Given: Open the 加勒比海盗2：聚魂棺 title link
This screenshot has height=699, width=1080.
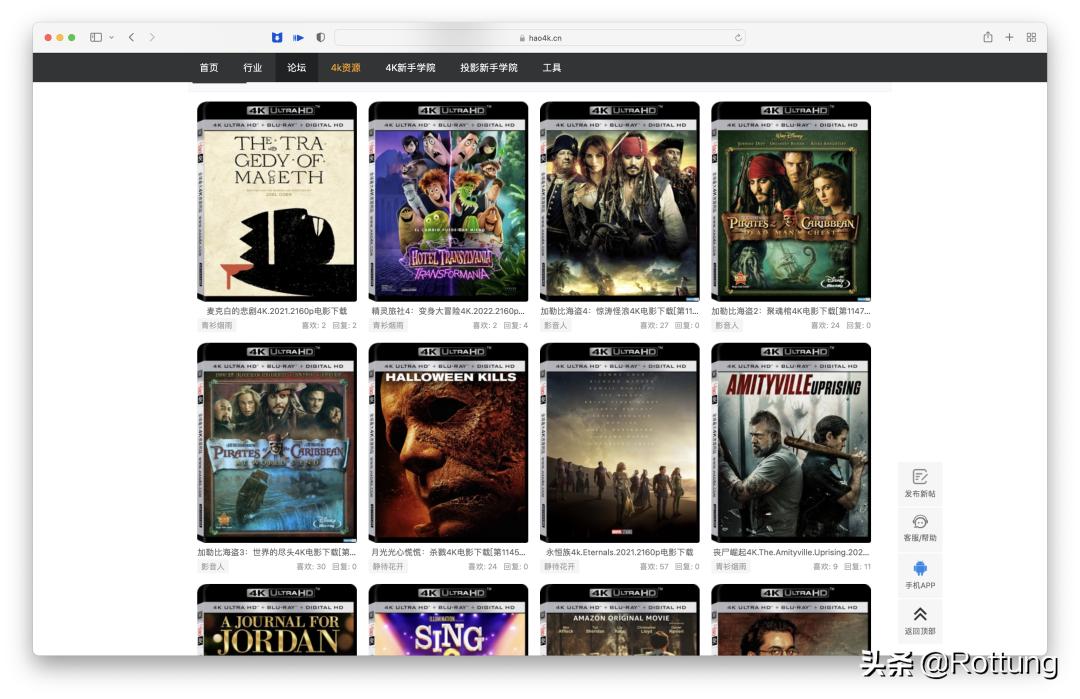Looking at the screenshot, I should point(791,311).
